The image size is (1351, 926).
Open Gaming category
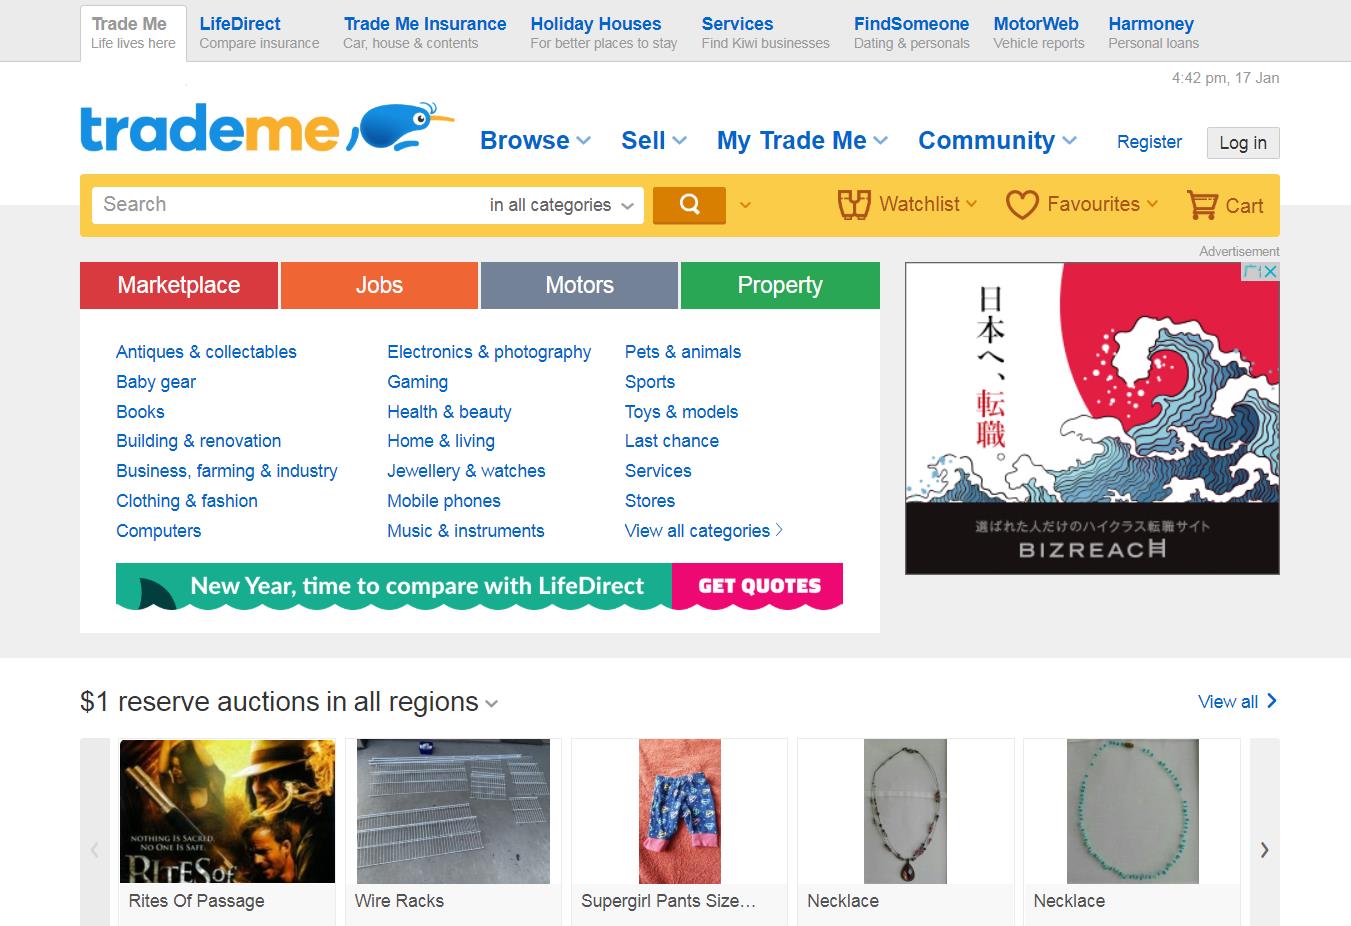(x=417, y=382)
